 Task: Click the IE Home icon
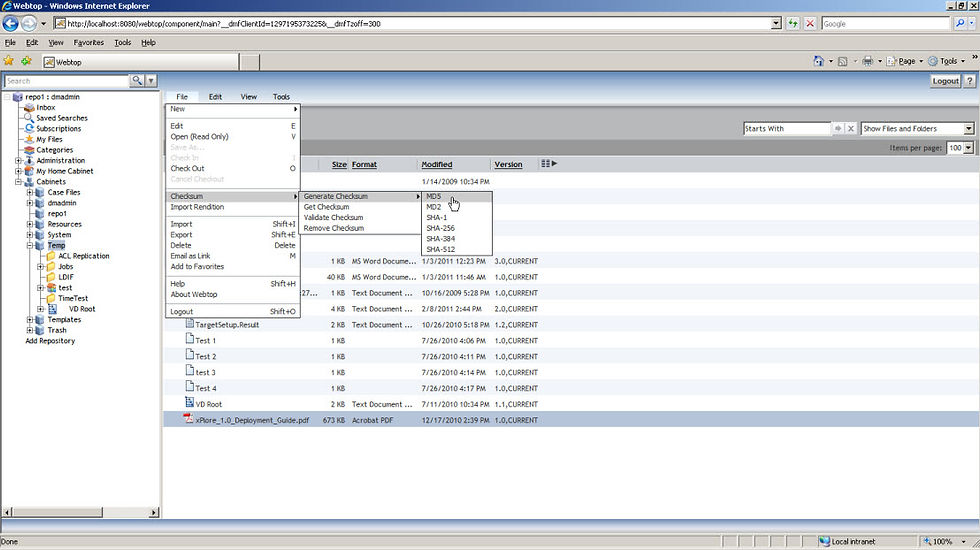tap(818, 61)
